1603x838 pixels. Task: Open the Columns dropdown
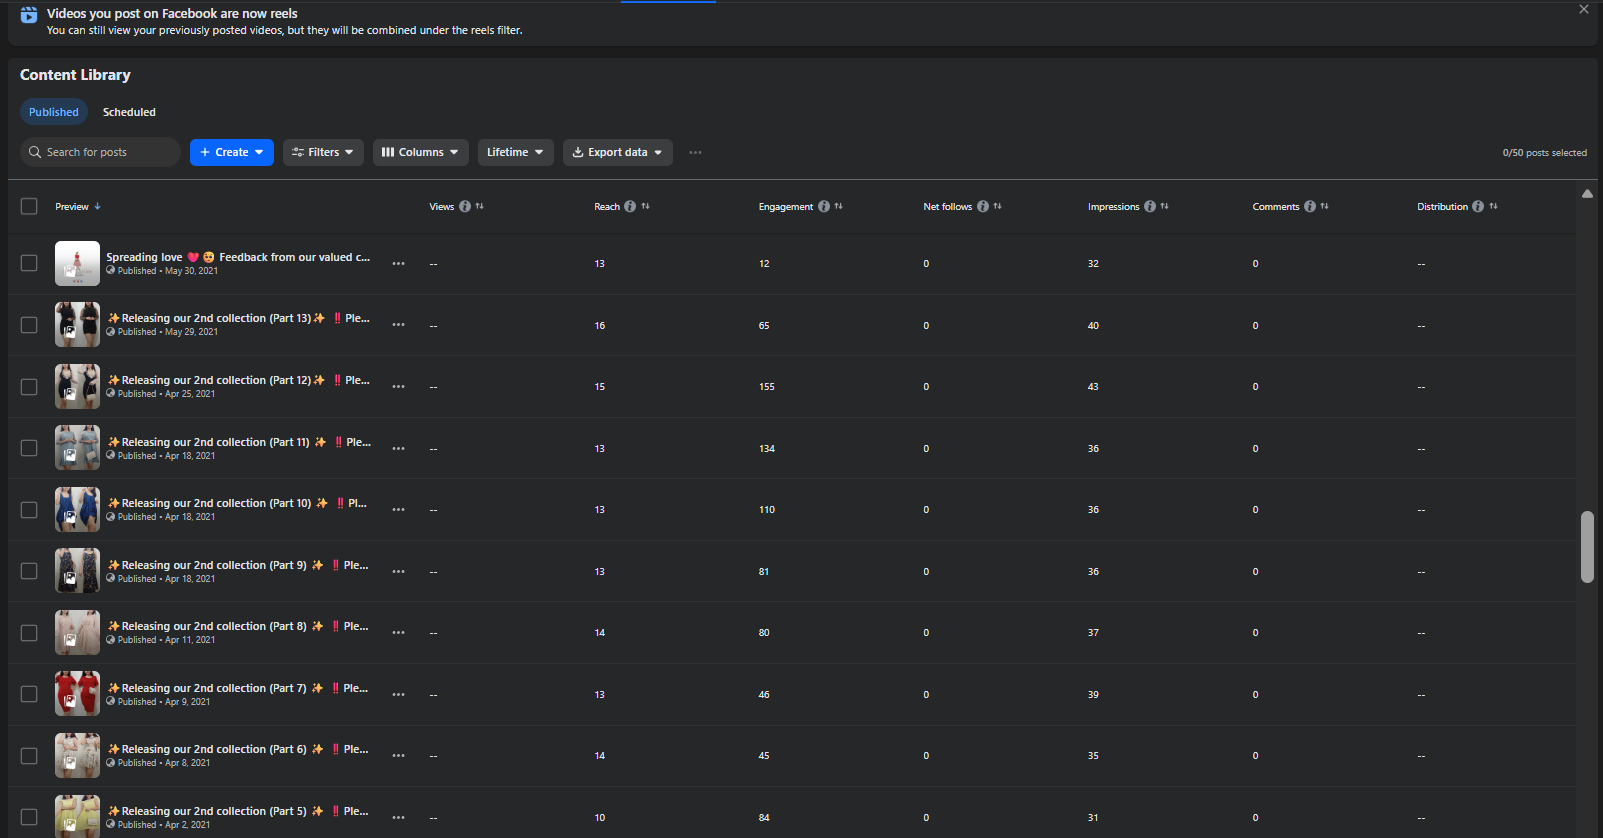point(421,153)
